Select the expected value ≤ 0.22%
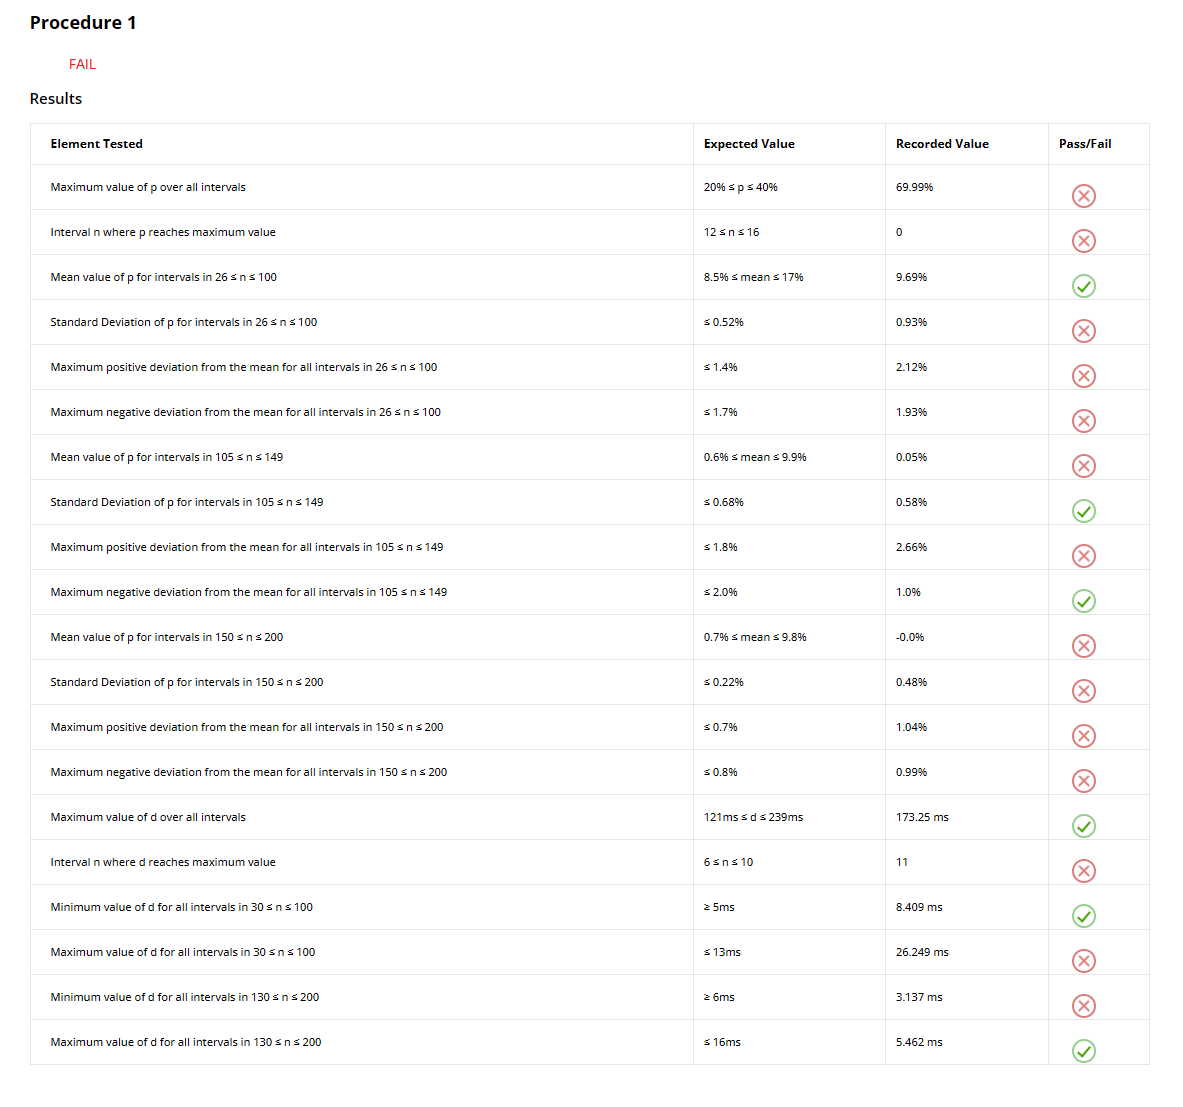The height and width of the screenshot is (1107, 1183). [724, 682]
